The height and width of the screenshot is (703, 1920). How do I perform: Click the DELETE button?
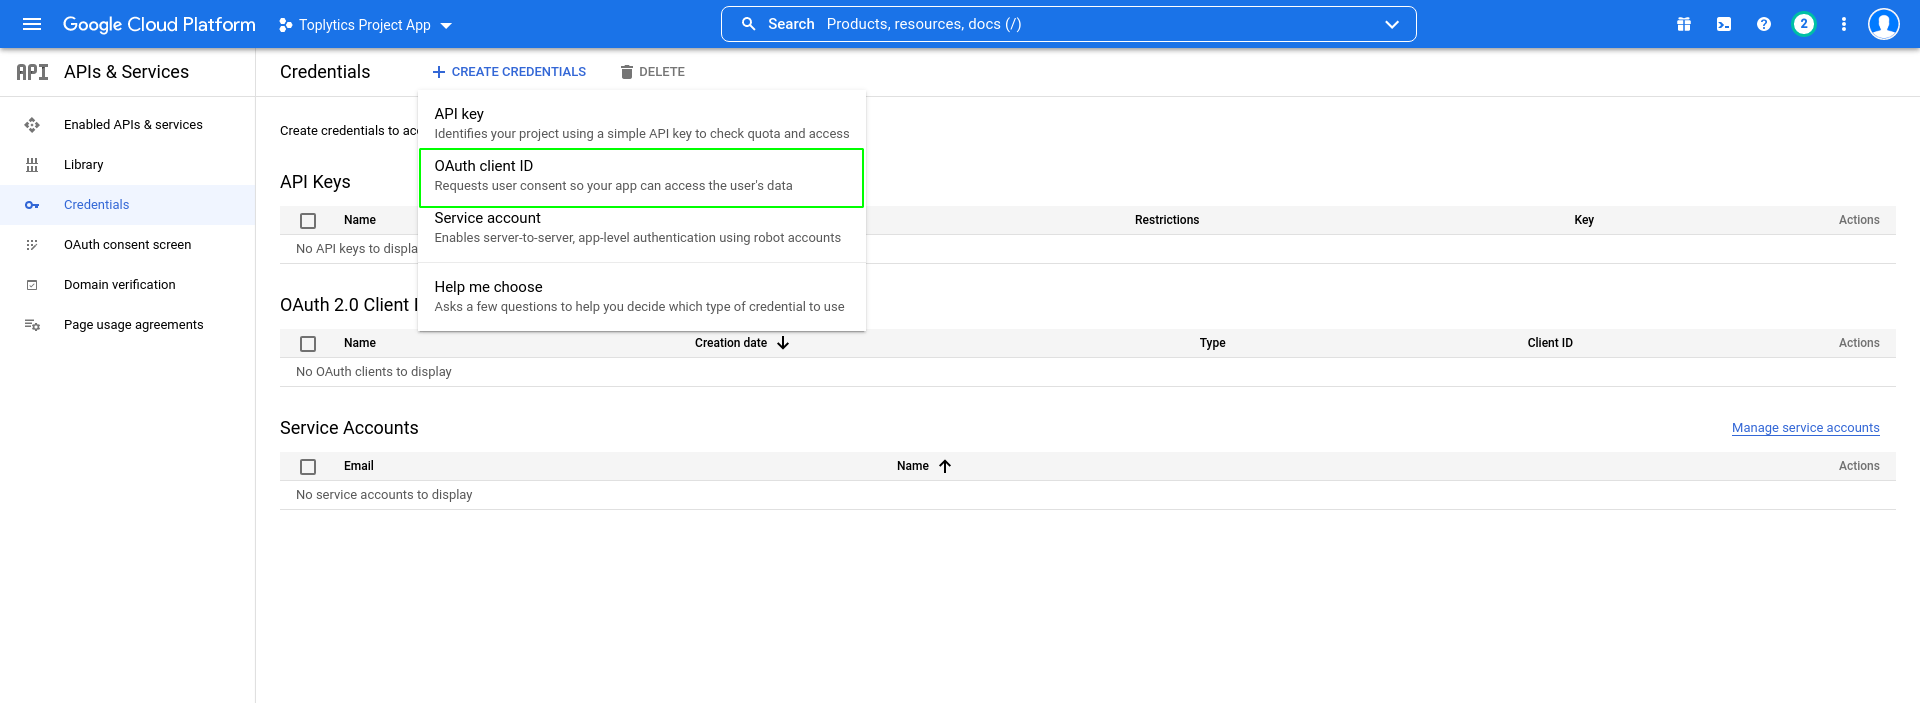tap(652, 72)
